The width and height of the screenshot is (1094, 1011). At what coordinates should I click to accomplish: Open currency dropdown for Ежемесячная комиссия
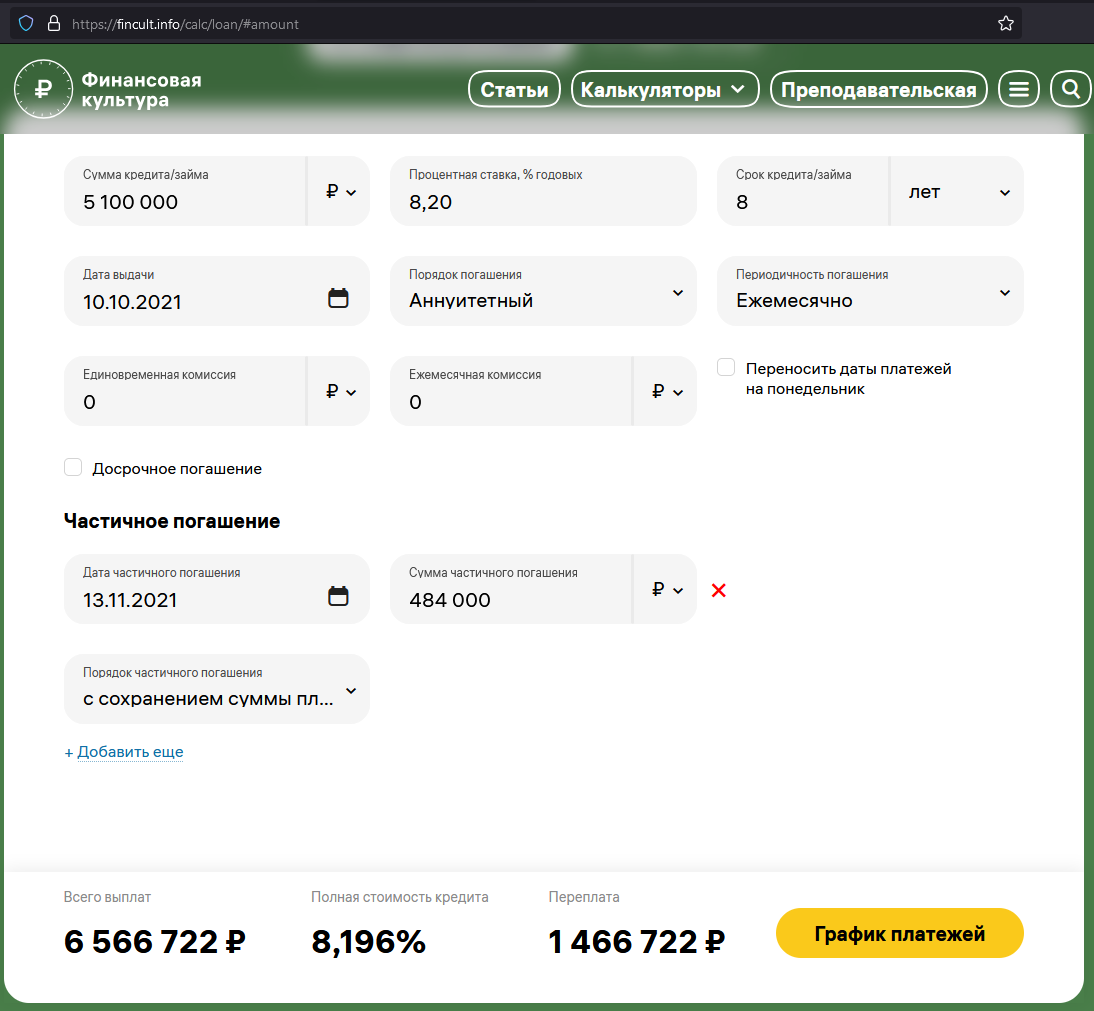click(666, 391)
